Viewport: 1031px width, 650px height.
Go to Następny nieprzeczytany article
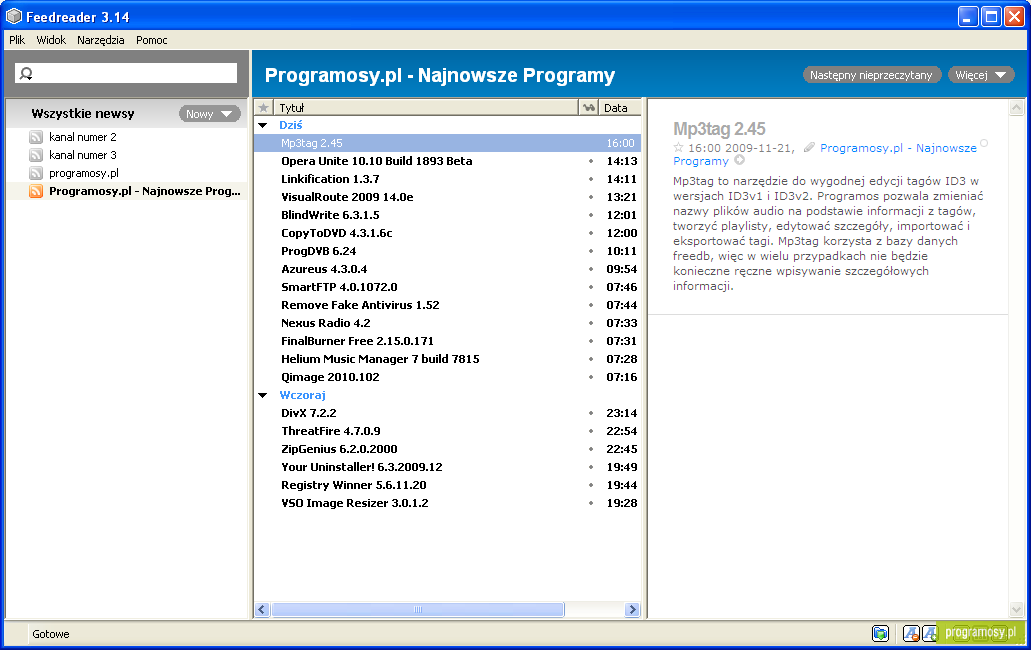[871, 75]
